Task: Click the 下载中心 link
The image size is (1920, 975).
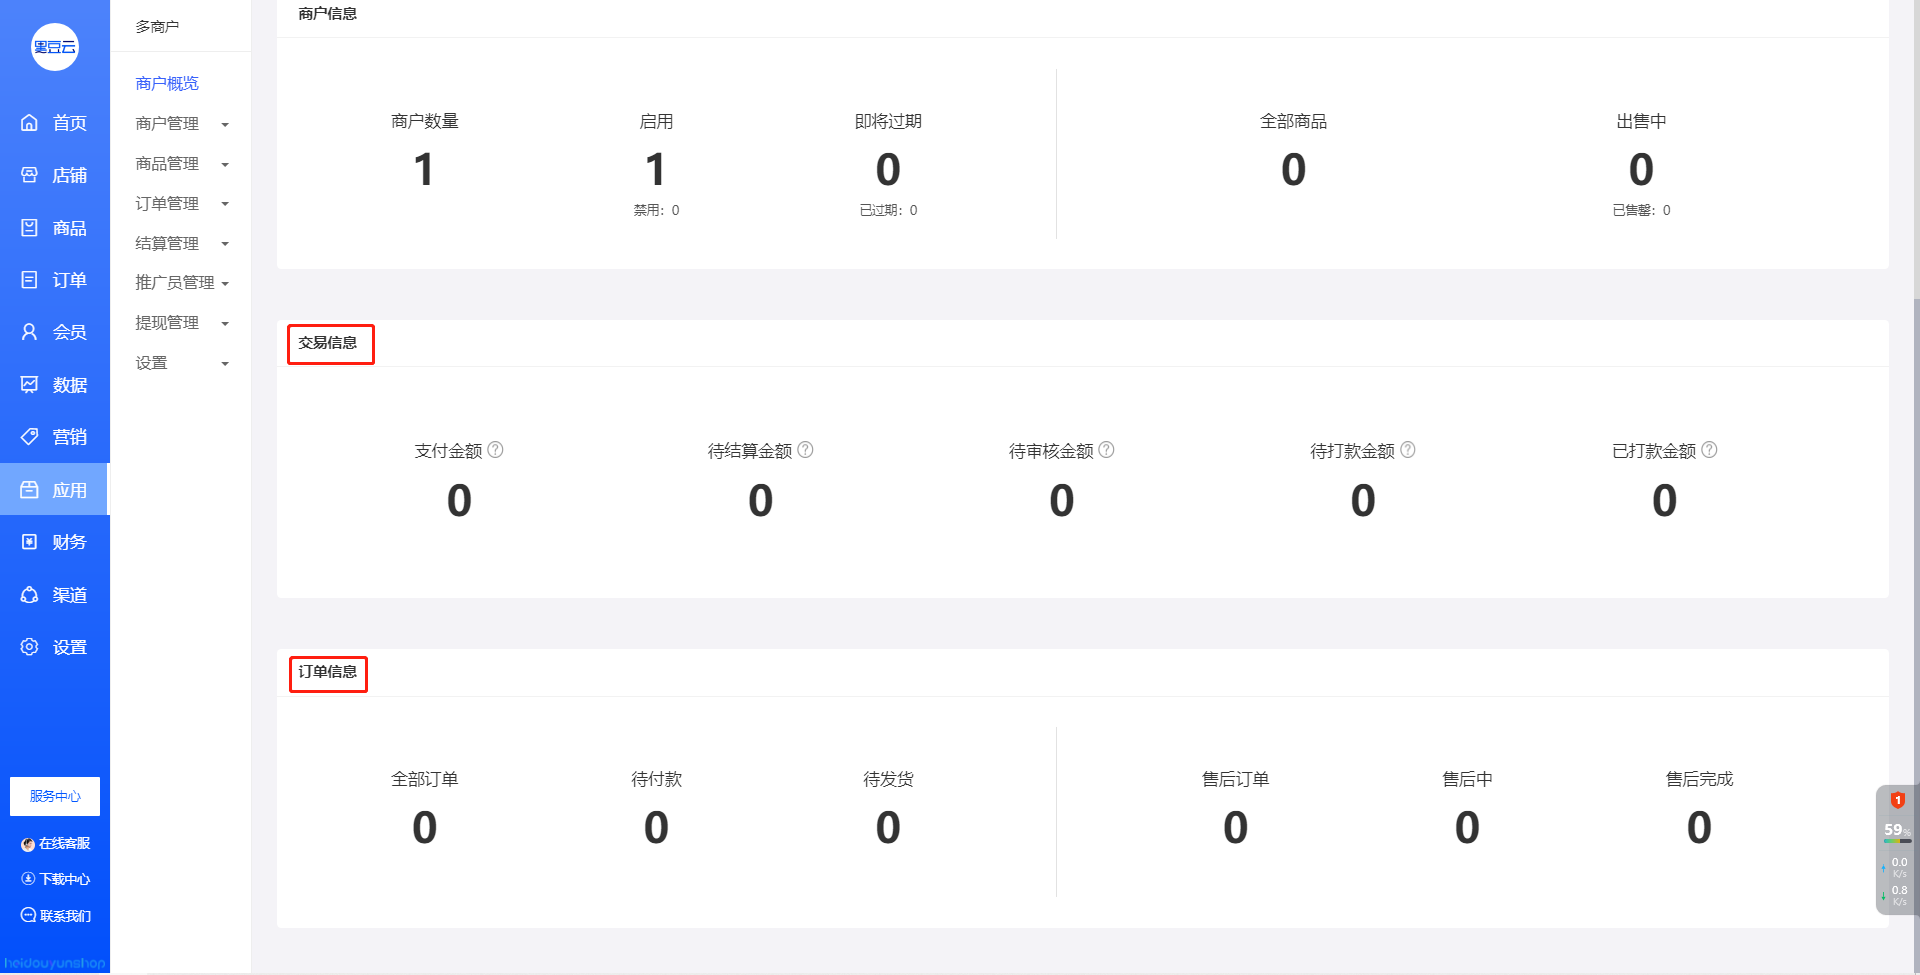Action: pyautogui.click(x=56, y=879)
